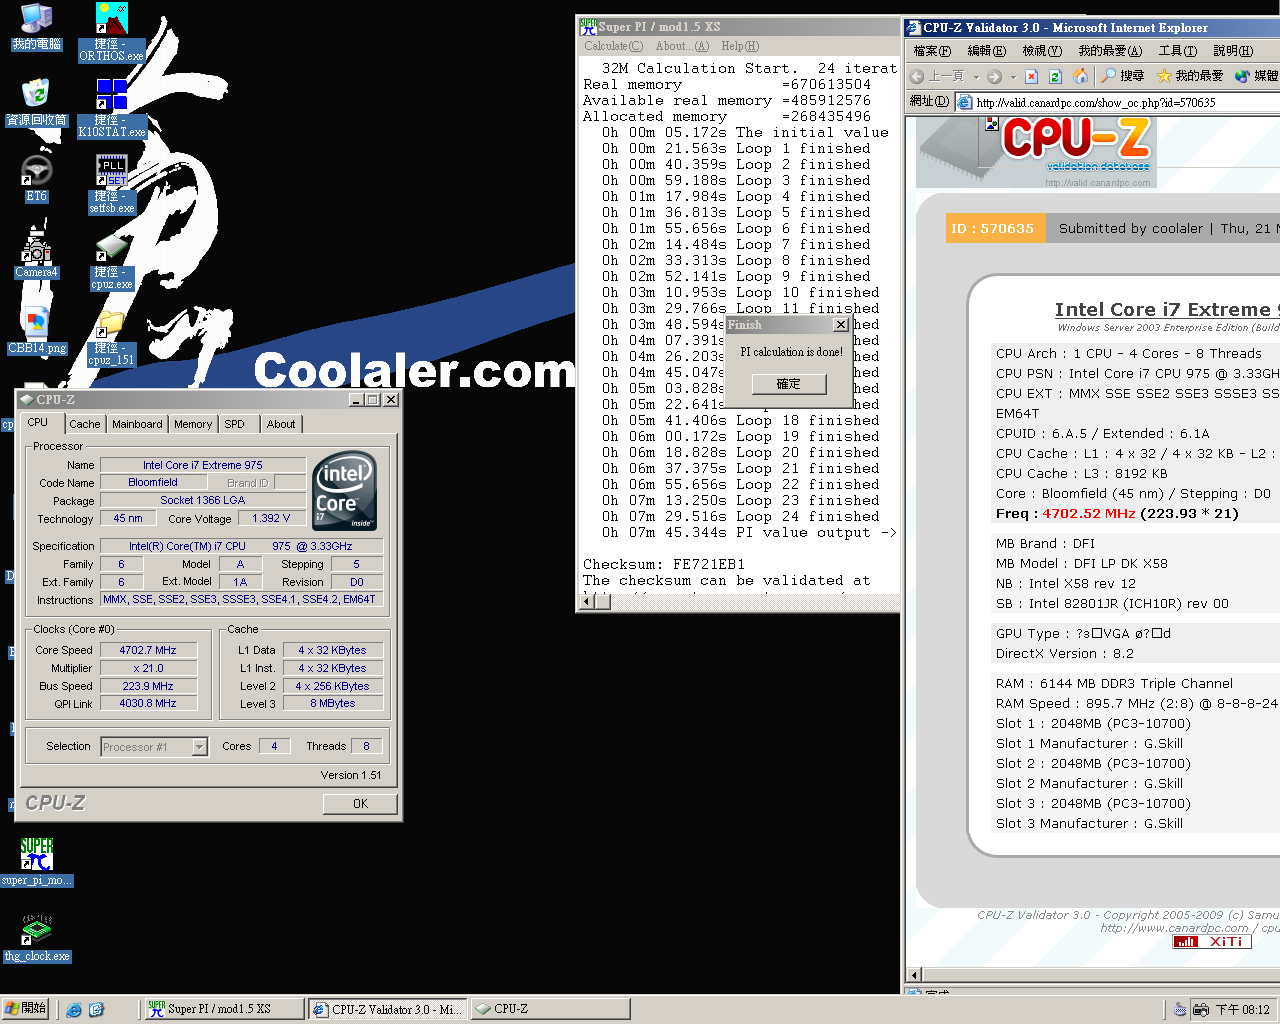This screenshot has height=1024, width=1280.
Task: Open the Calculate menu in Super PI
Action: 613,46
